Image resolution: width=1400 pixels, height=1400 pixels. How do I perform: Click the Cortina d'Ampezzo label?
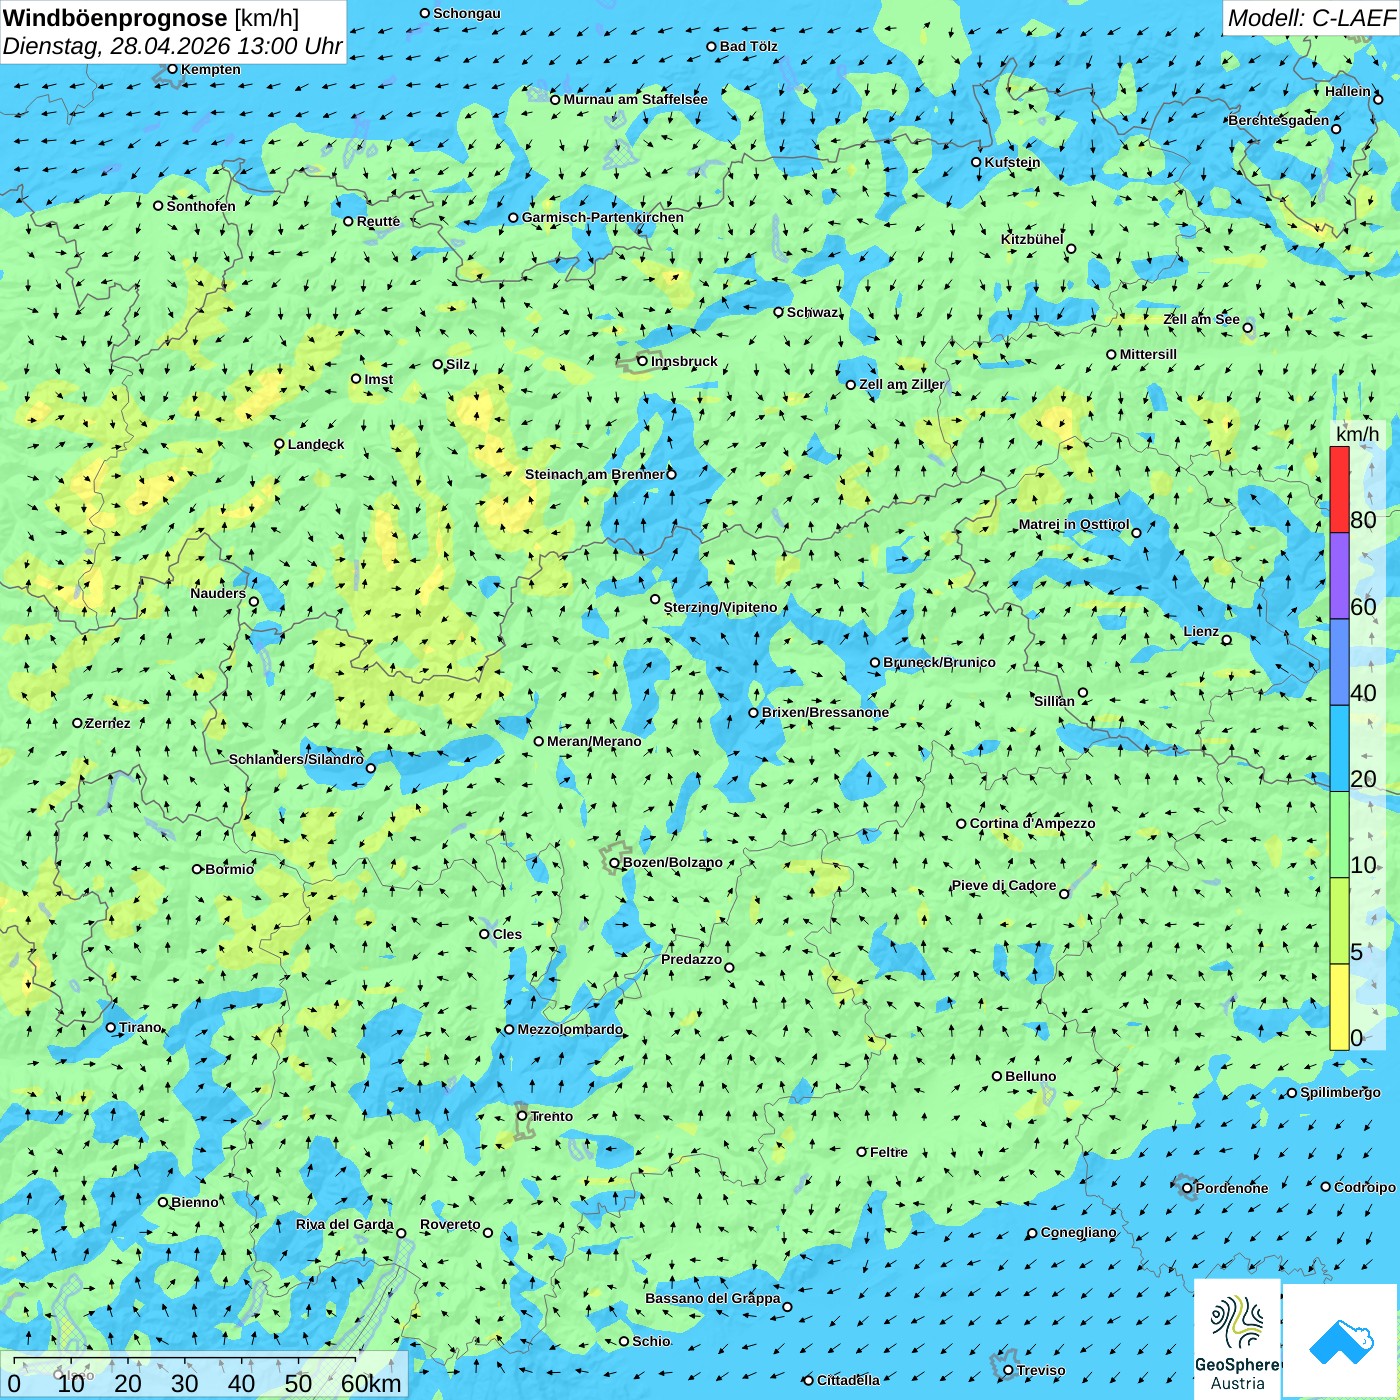1032,823
